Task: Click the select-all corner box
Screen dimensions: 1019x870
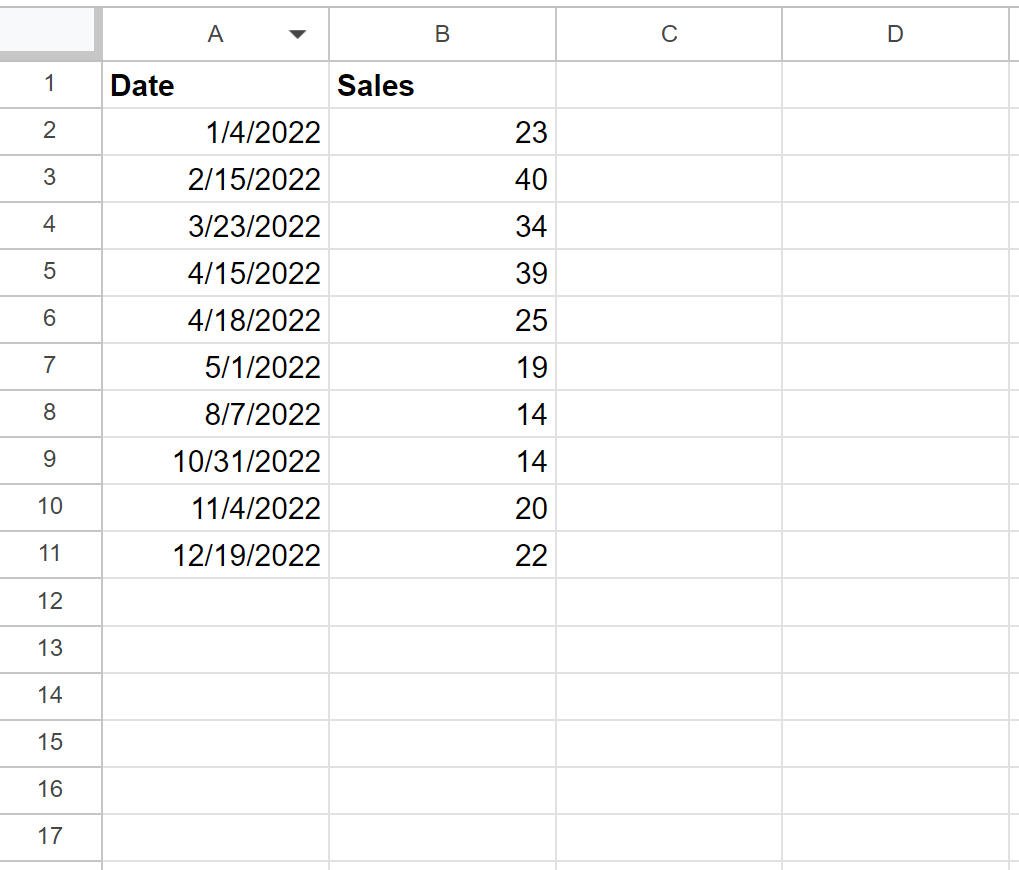Action: coord(47,30)
